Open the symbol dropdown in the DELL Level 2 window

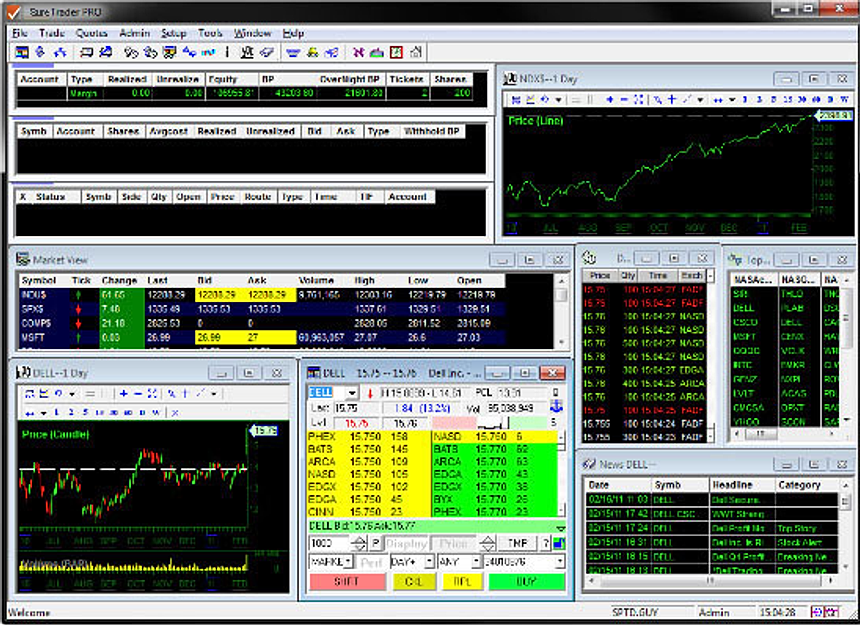tap(352, 393)
